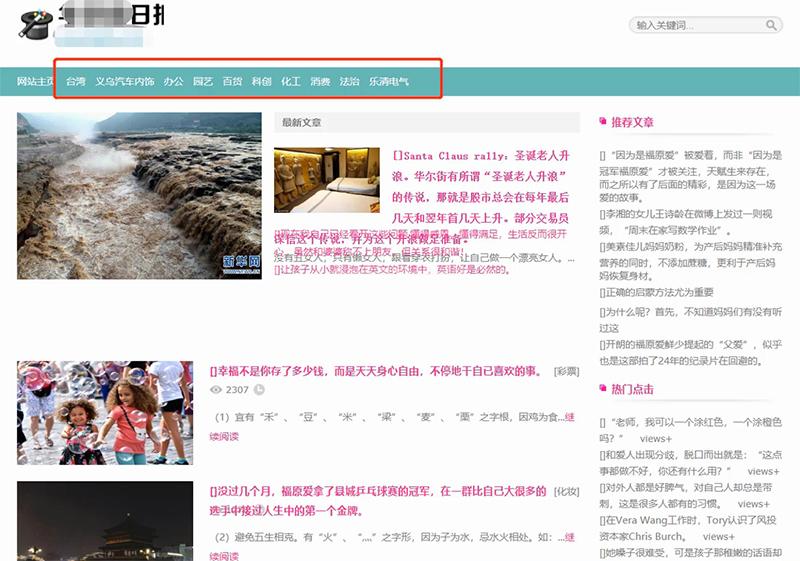Select 台湾 in the navigation bar
This screenshot has width=800, height=561.
(76, 82)
